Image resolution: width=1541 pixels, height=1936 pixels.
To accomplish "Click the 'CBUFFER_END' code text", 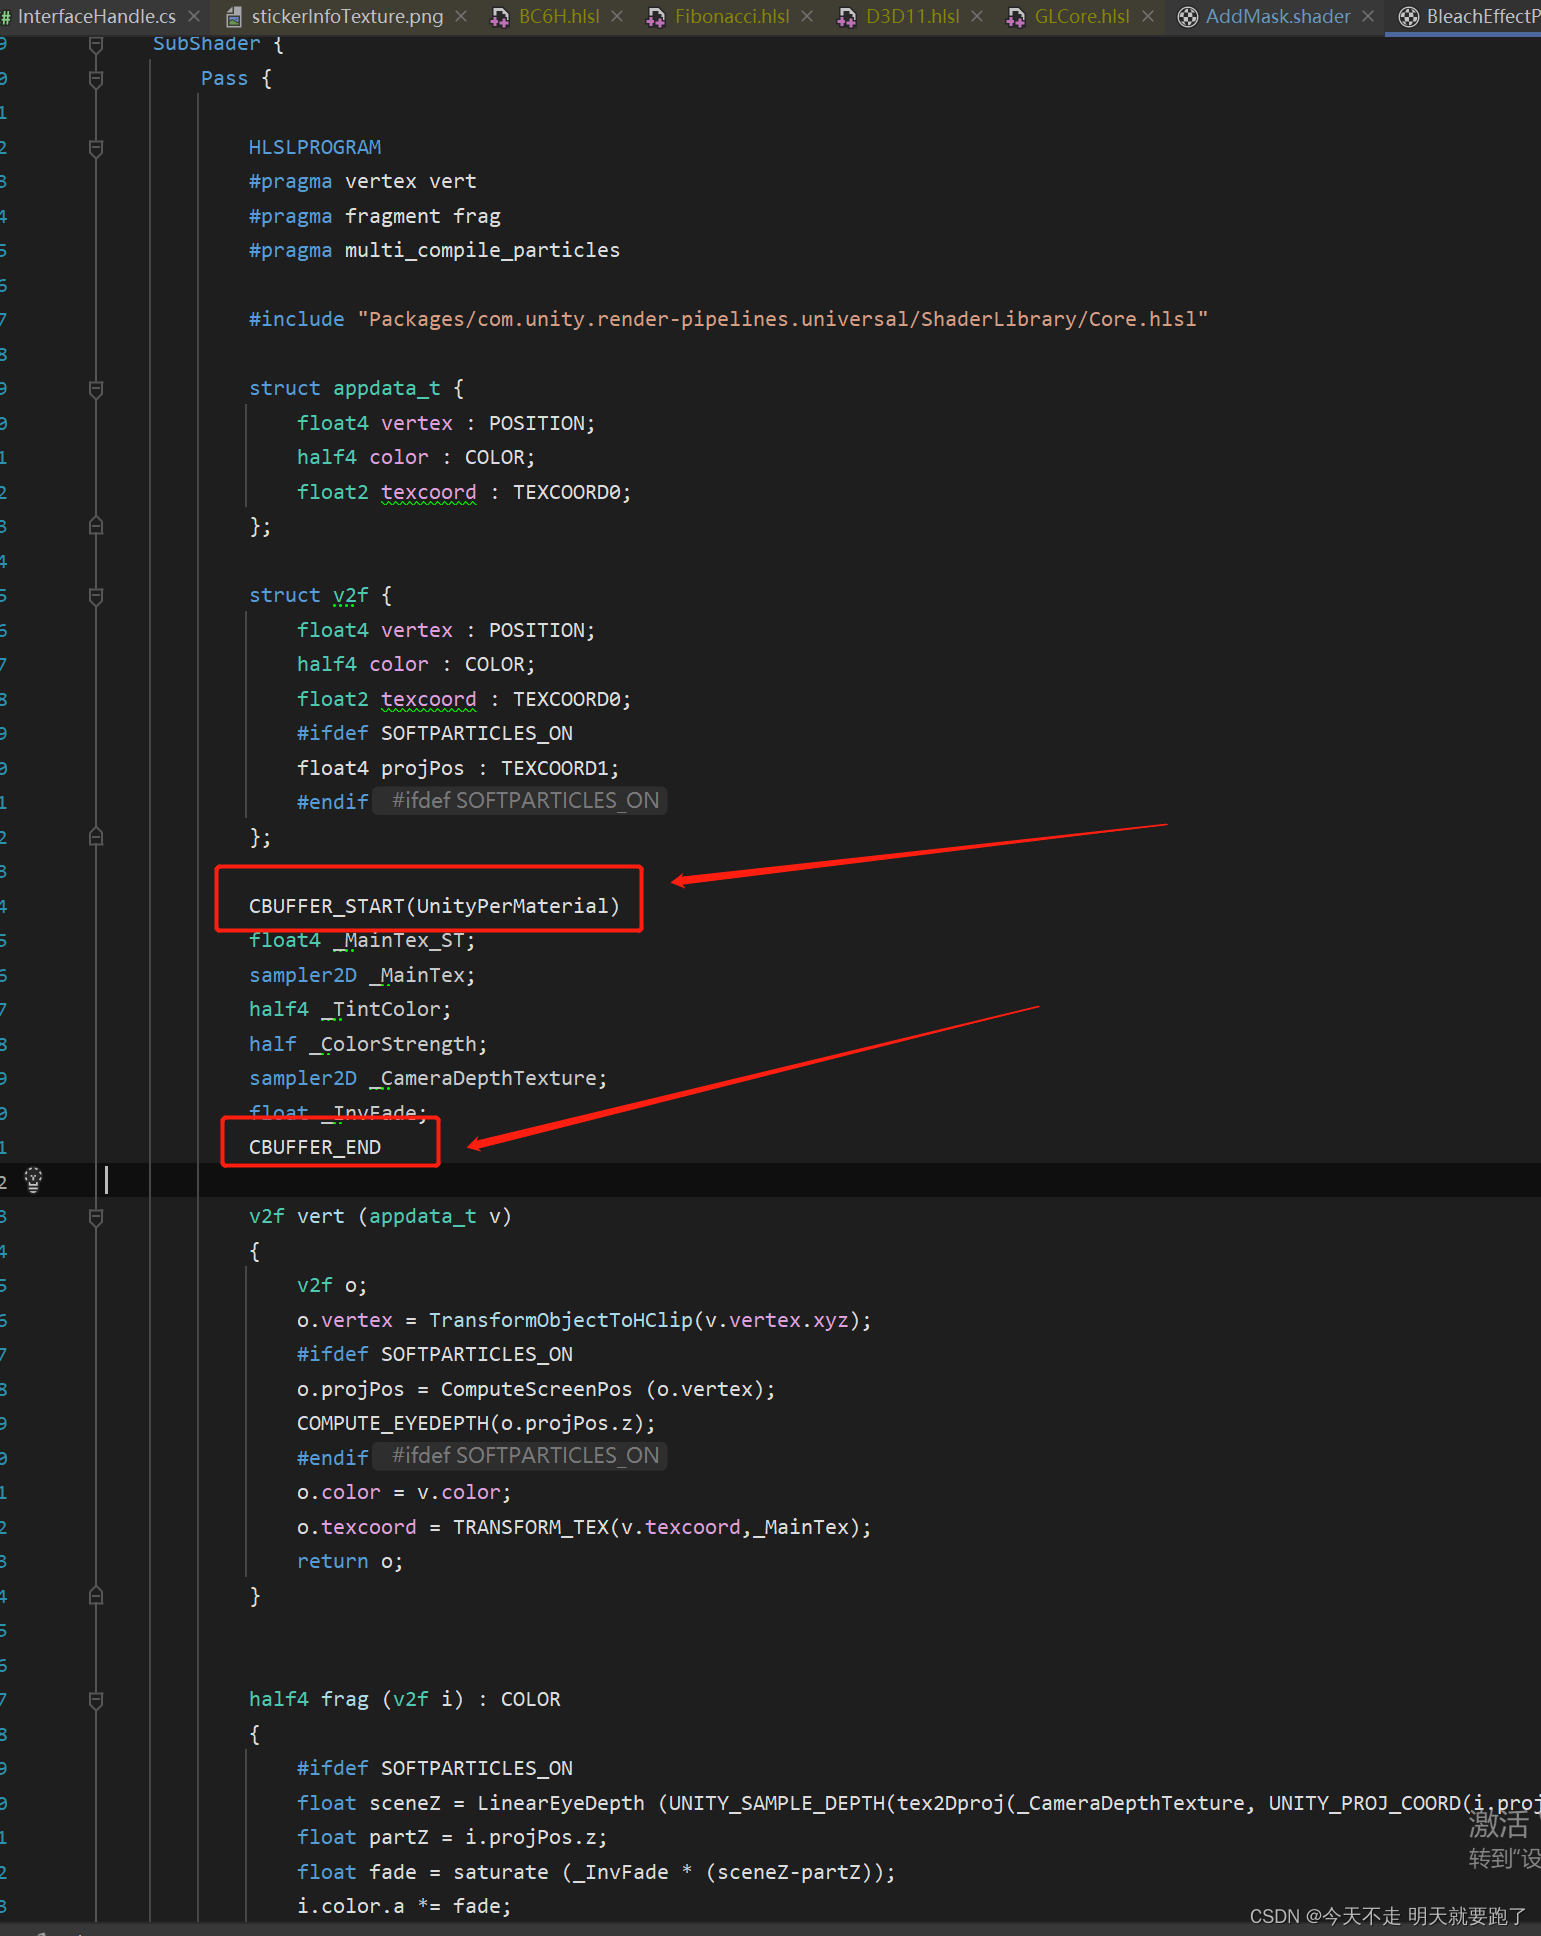I will pos(315,1147).
